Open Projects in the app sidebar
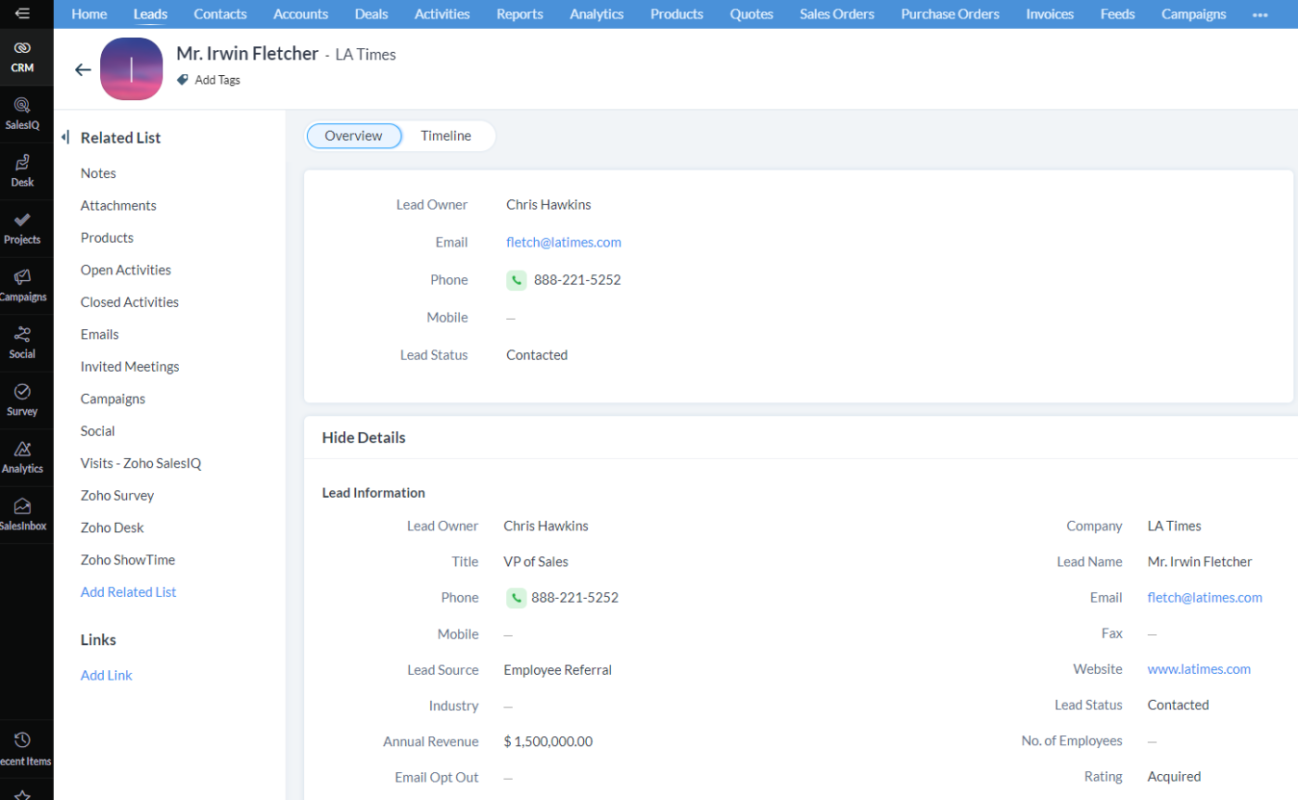The image size is (1298, 800). coord(22,227)
